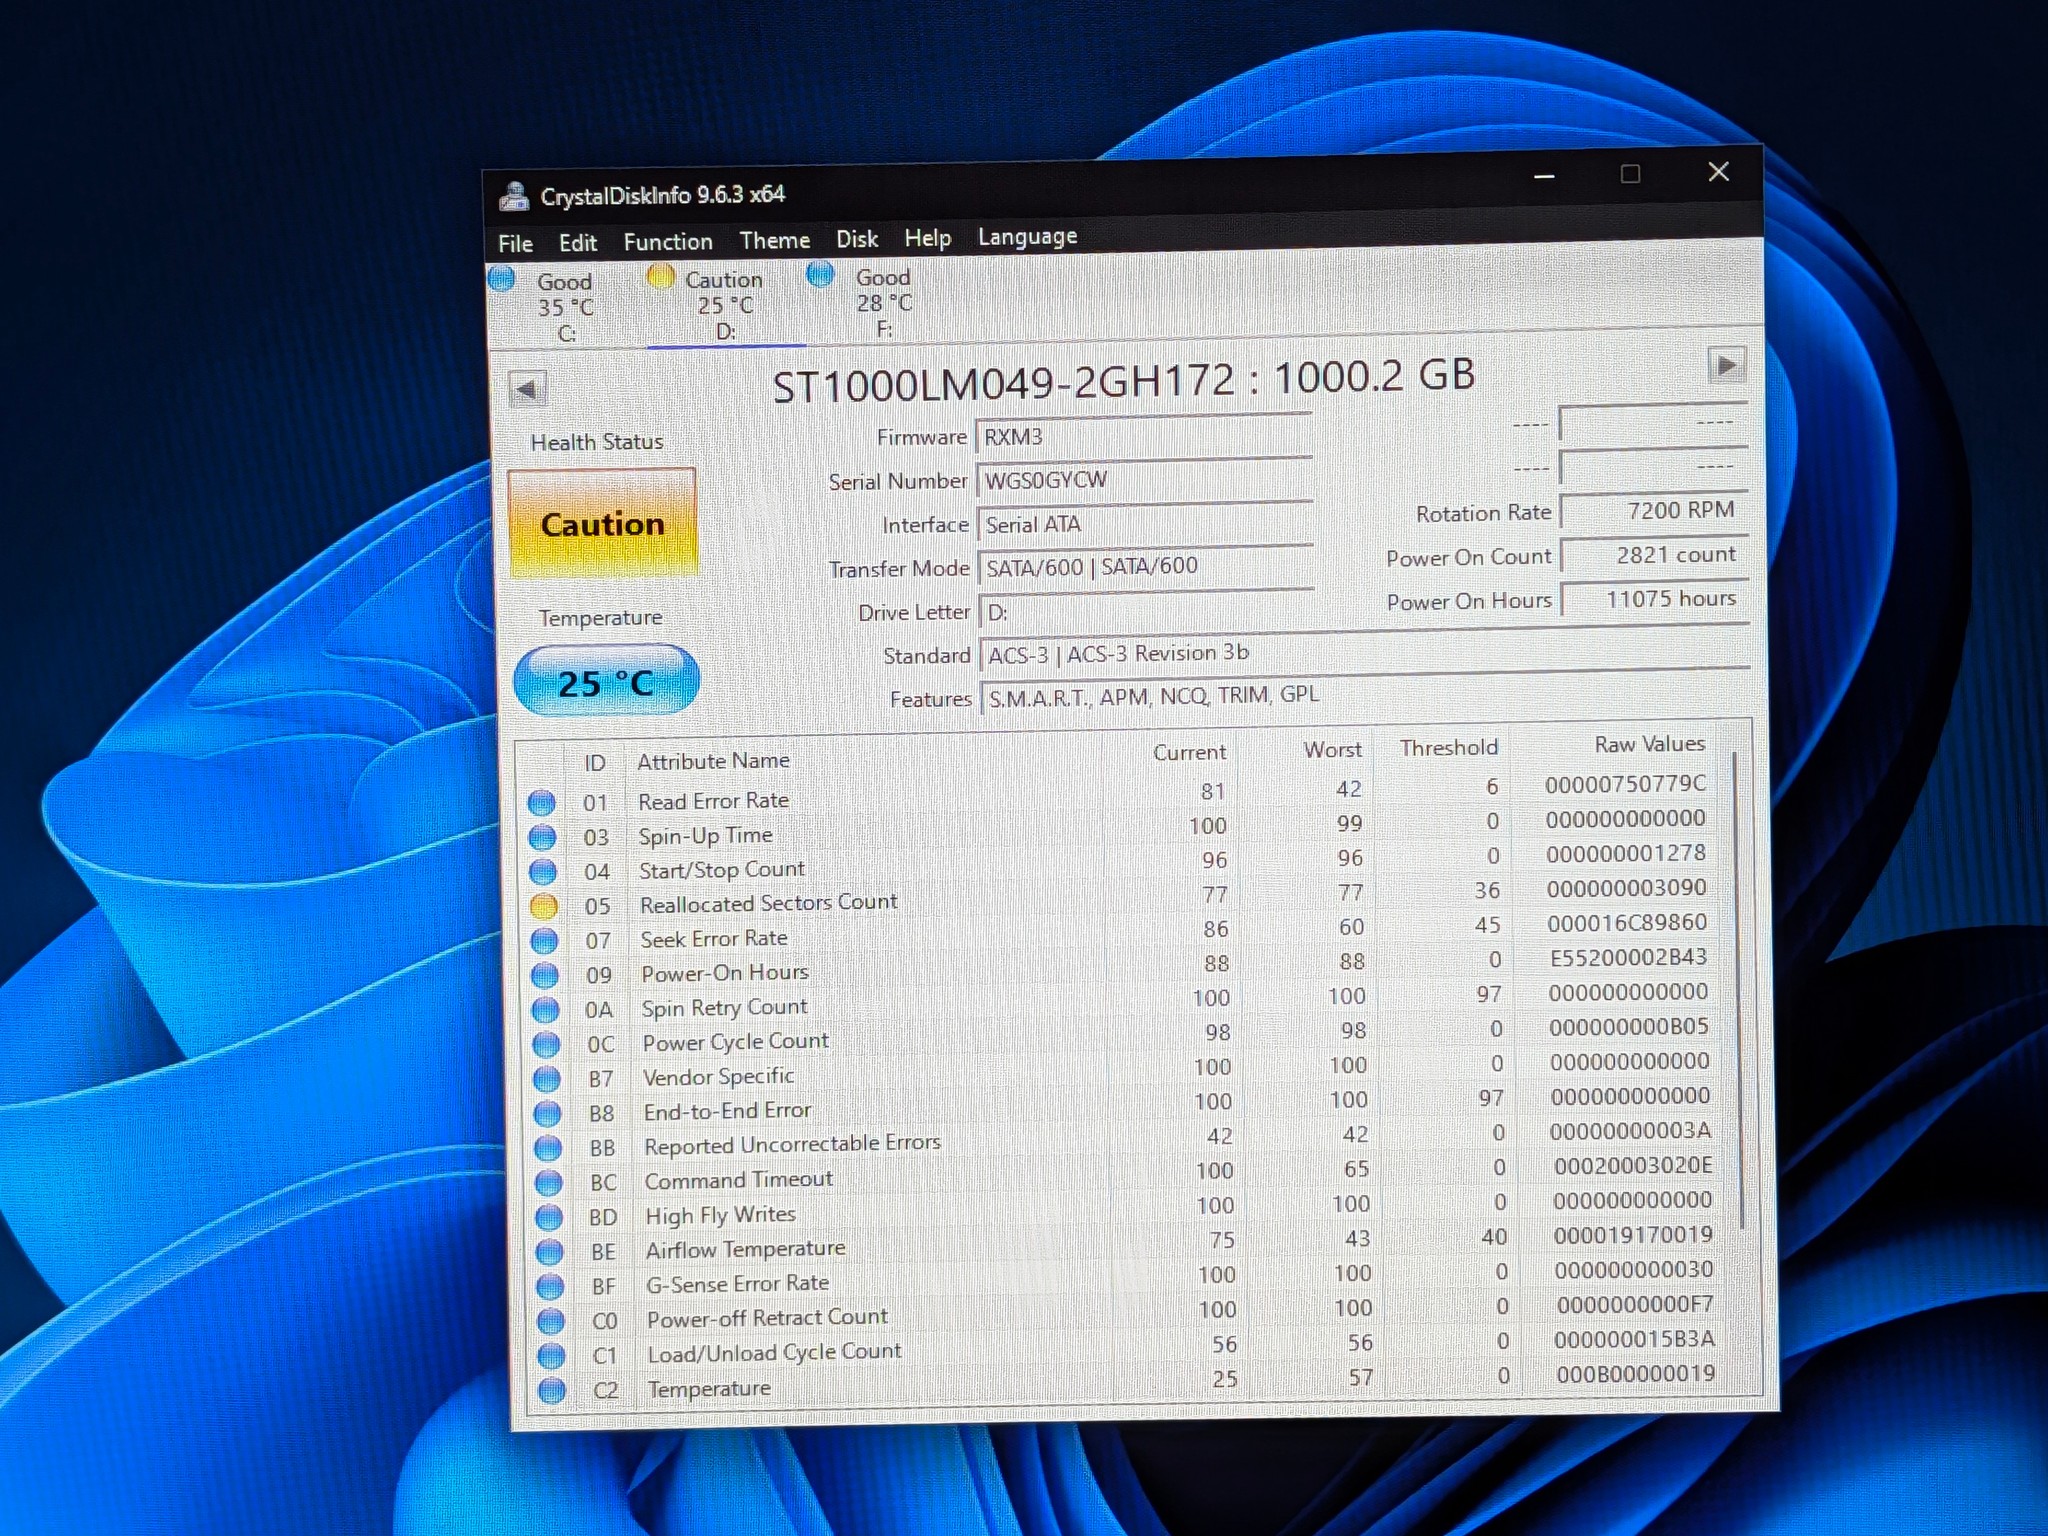2048x1536 pixels.
Task: Minimize the CrystalDiskInfo window
Action: pyautogui.click(x=1544, y=177)
